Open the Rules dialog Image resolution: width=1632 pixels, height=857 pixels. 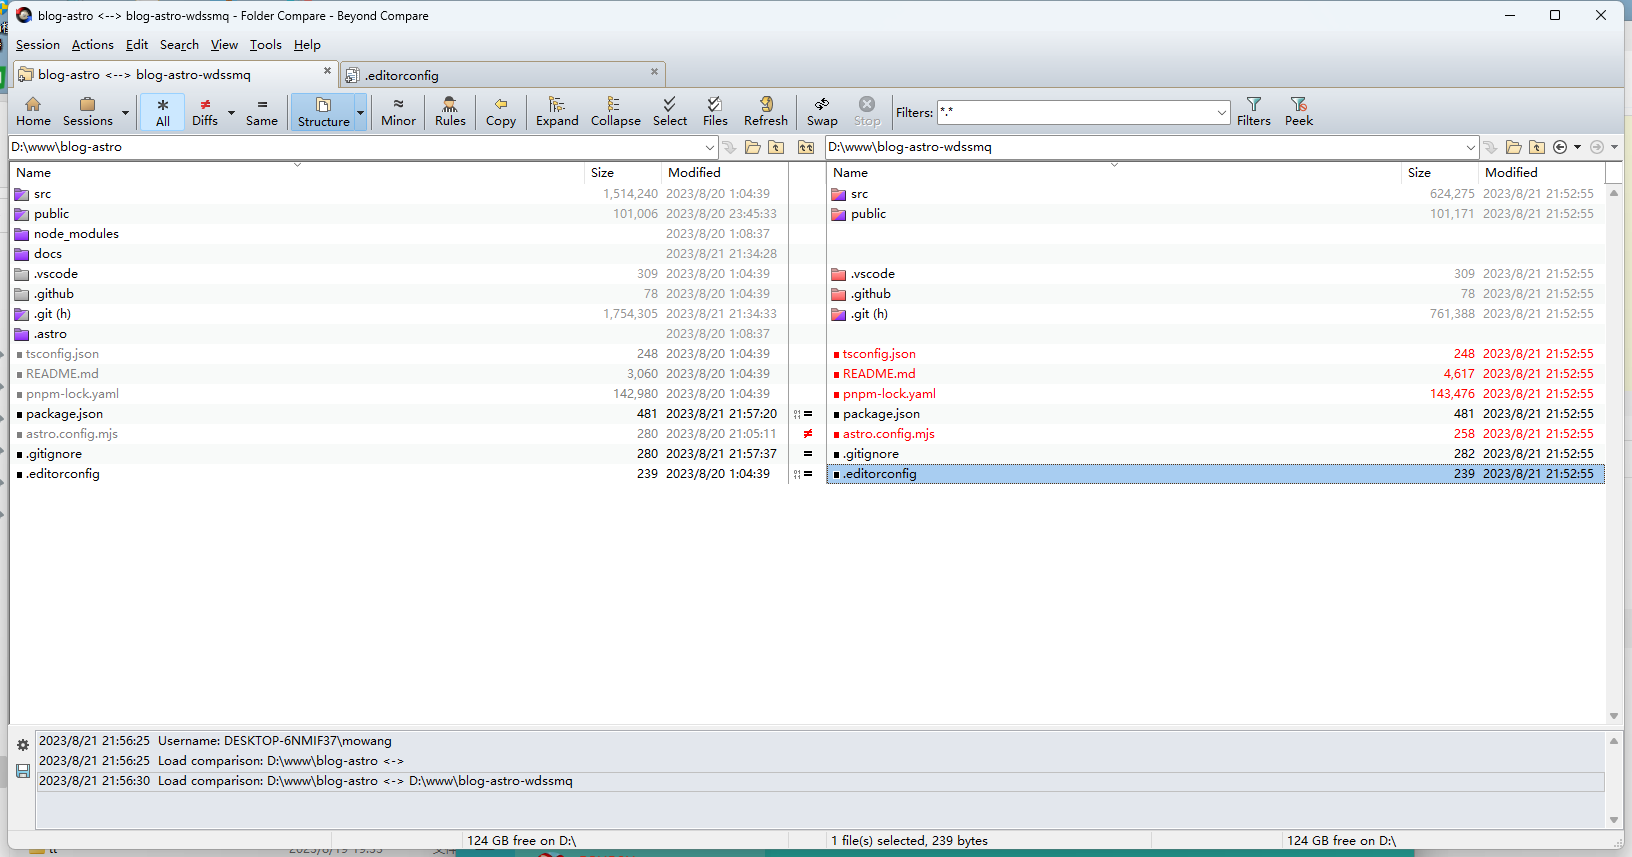[x=450, y=112]
